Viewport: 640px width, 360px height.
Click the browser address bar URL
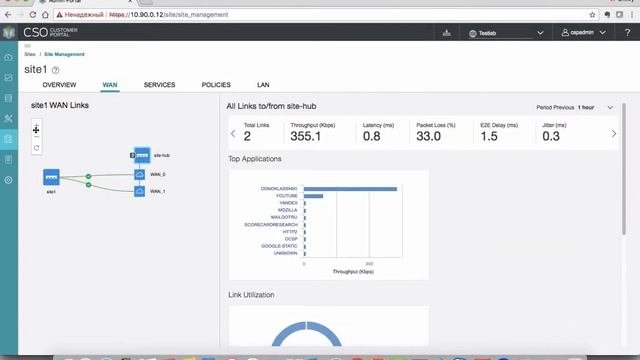pyautogui.click(x=169, y=15)
